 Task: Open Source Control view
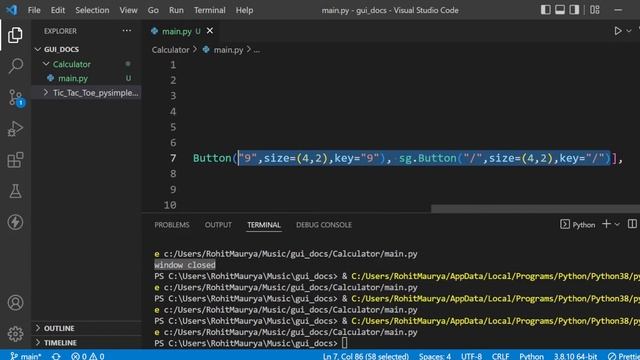tap(16, 98)
